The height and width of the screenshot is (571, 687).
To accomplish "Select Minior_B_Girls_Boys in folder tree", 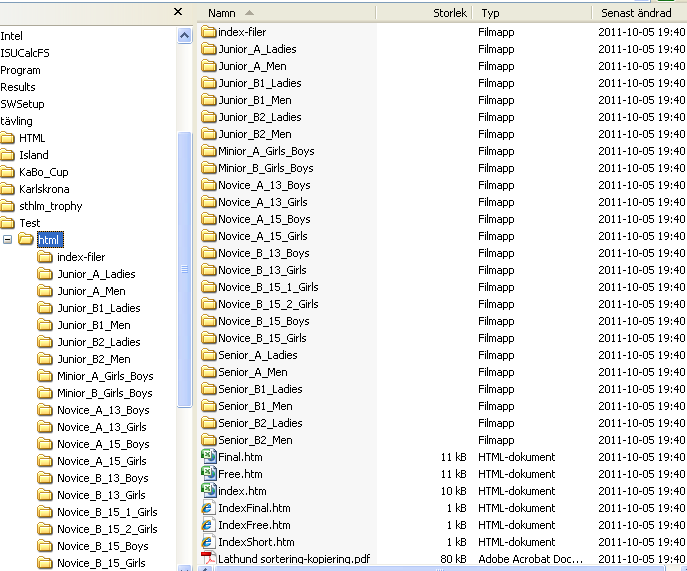I will (x=105, y=393).
